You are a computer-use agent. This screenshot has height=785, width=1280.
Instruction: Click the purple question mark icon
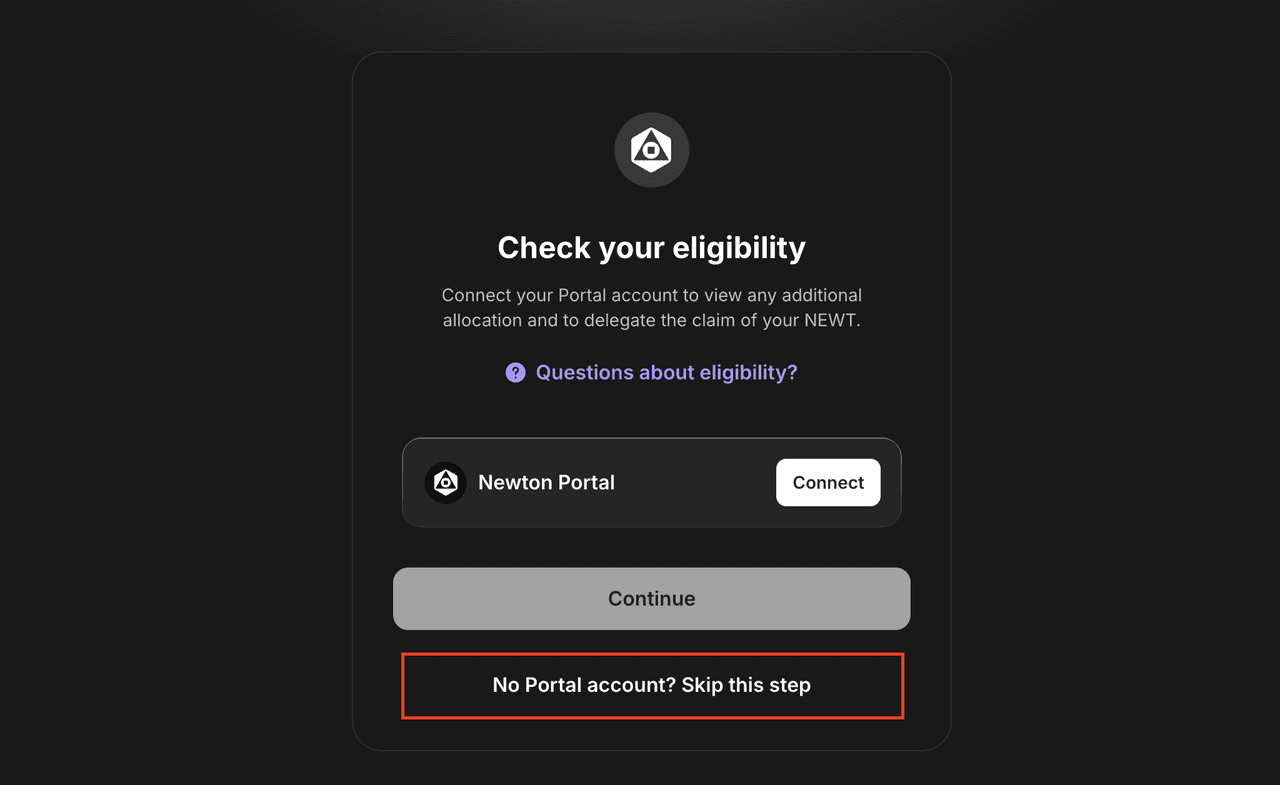tap(515, 373)
